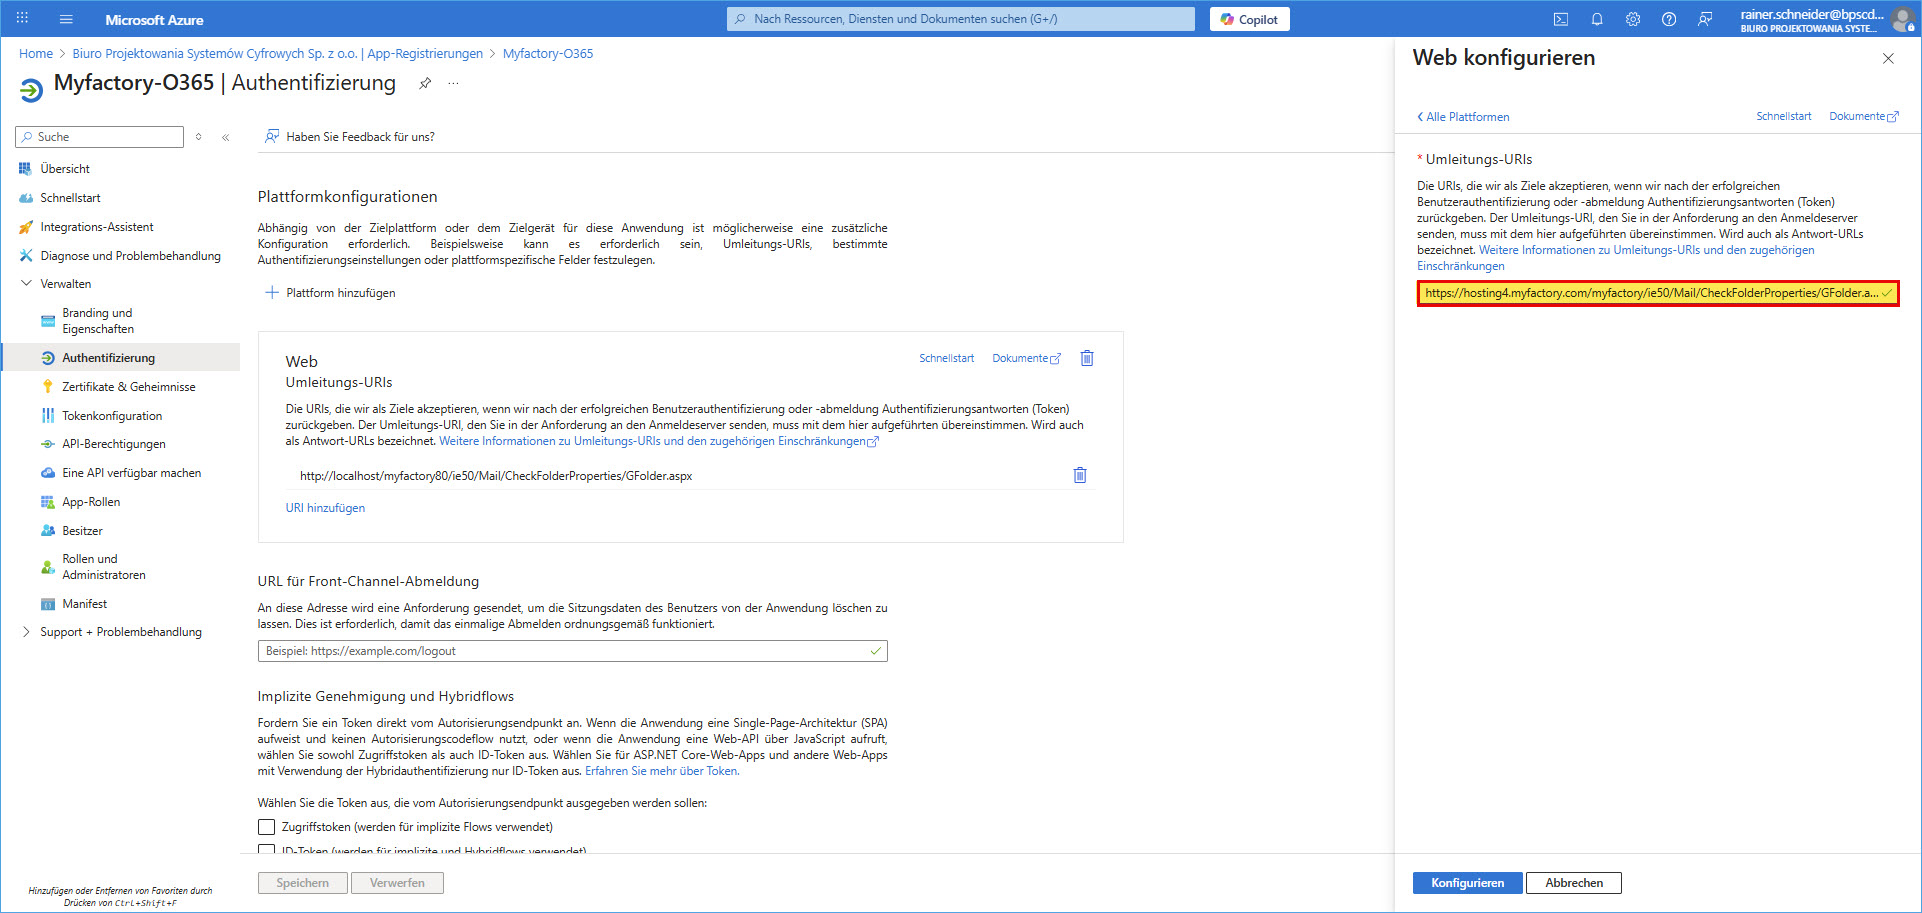
Task: Expand Support + Problembehandlung section
Action: (x=26, y=632)
